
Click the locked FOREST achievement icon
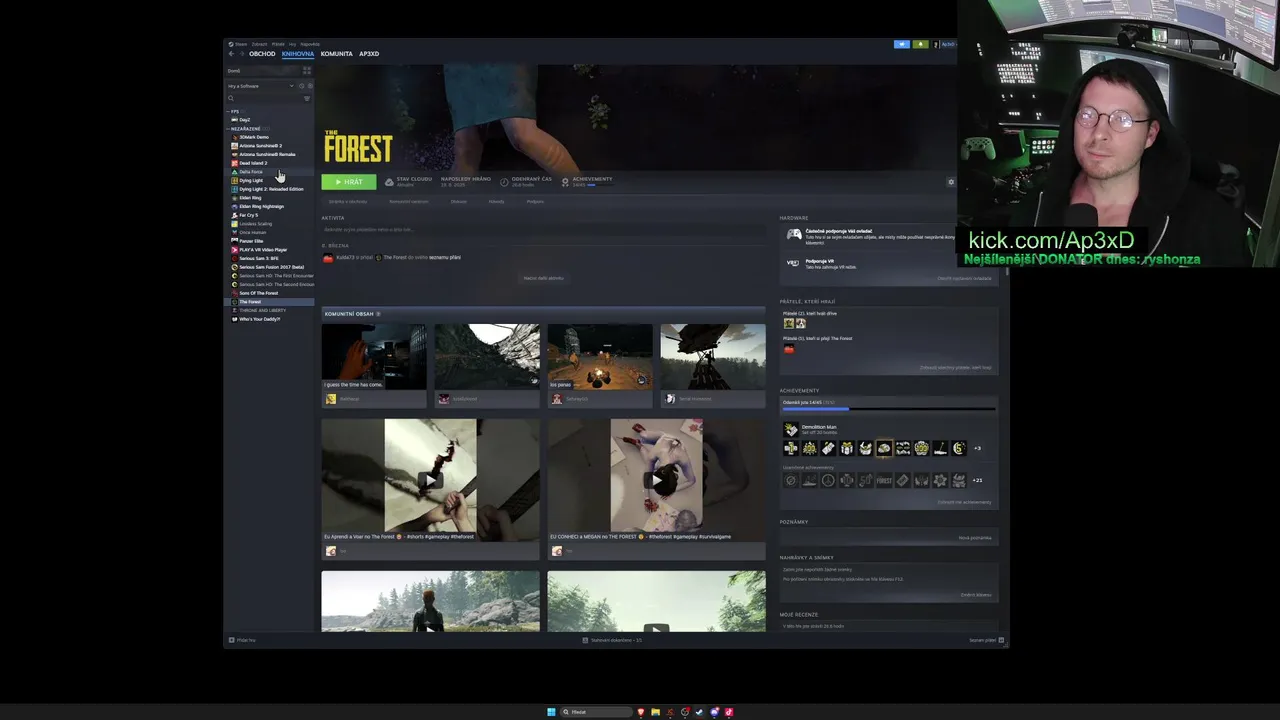point(884,480)
